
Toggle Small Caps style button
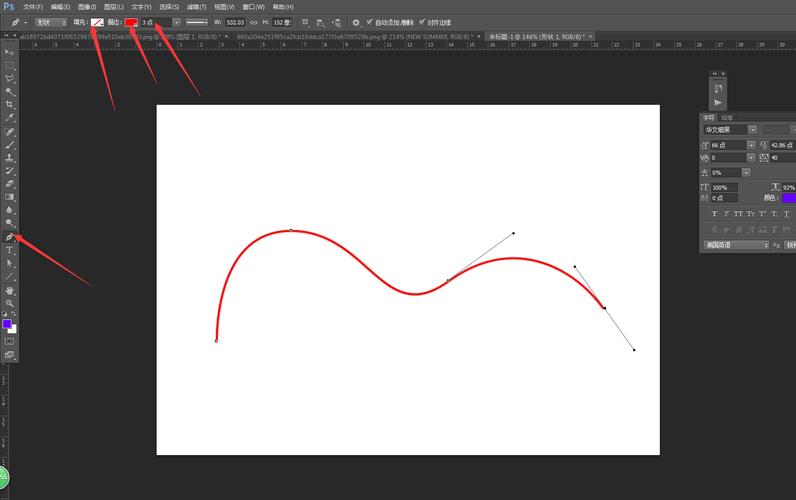pyautogui.click(x=750, y=214)
